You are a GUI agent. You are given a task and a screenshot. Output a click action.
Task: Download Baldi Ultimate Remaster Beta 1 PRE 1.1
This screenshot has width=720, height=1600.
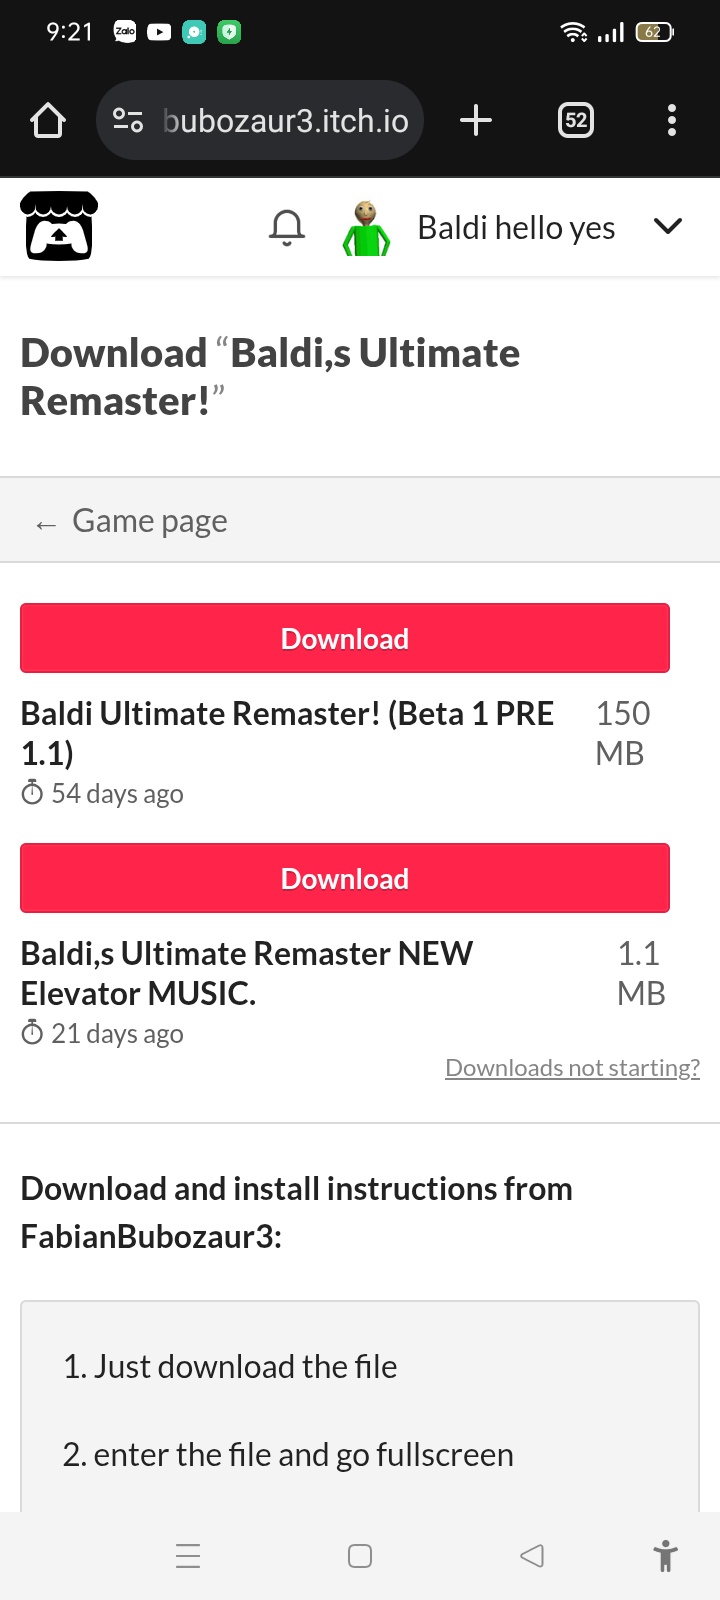[345, 638]
